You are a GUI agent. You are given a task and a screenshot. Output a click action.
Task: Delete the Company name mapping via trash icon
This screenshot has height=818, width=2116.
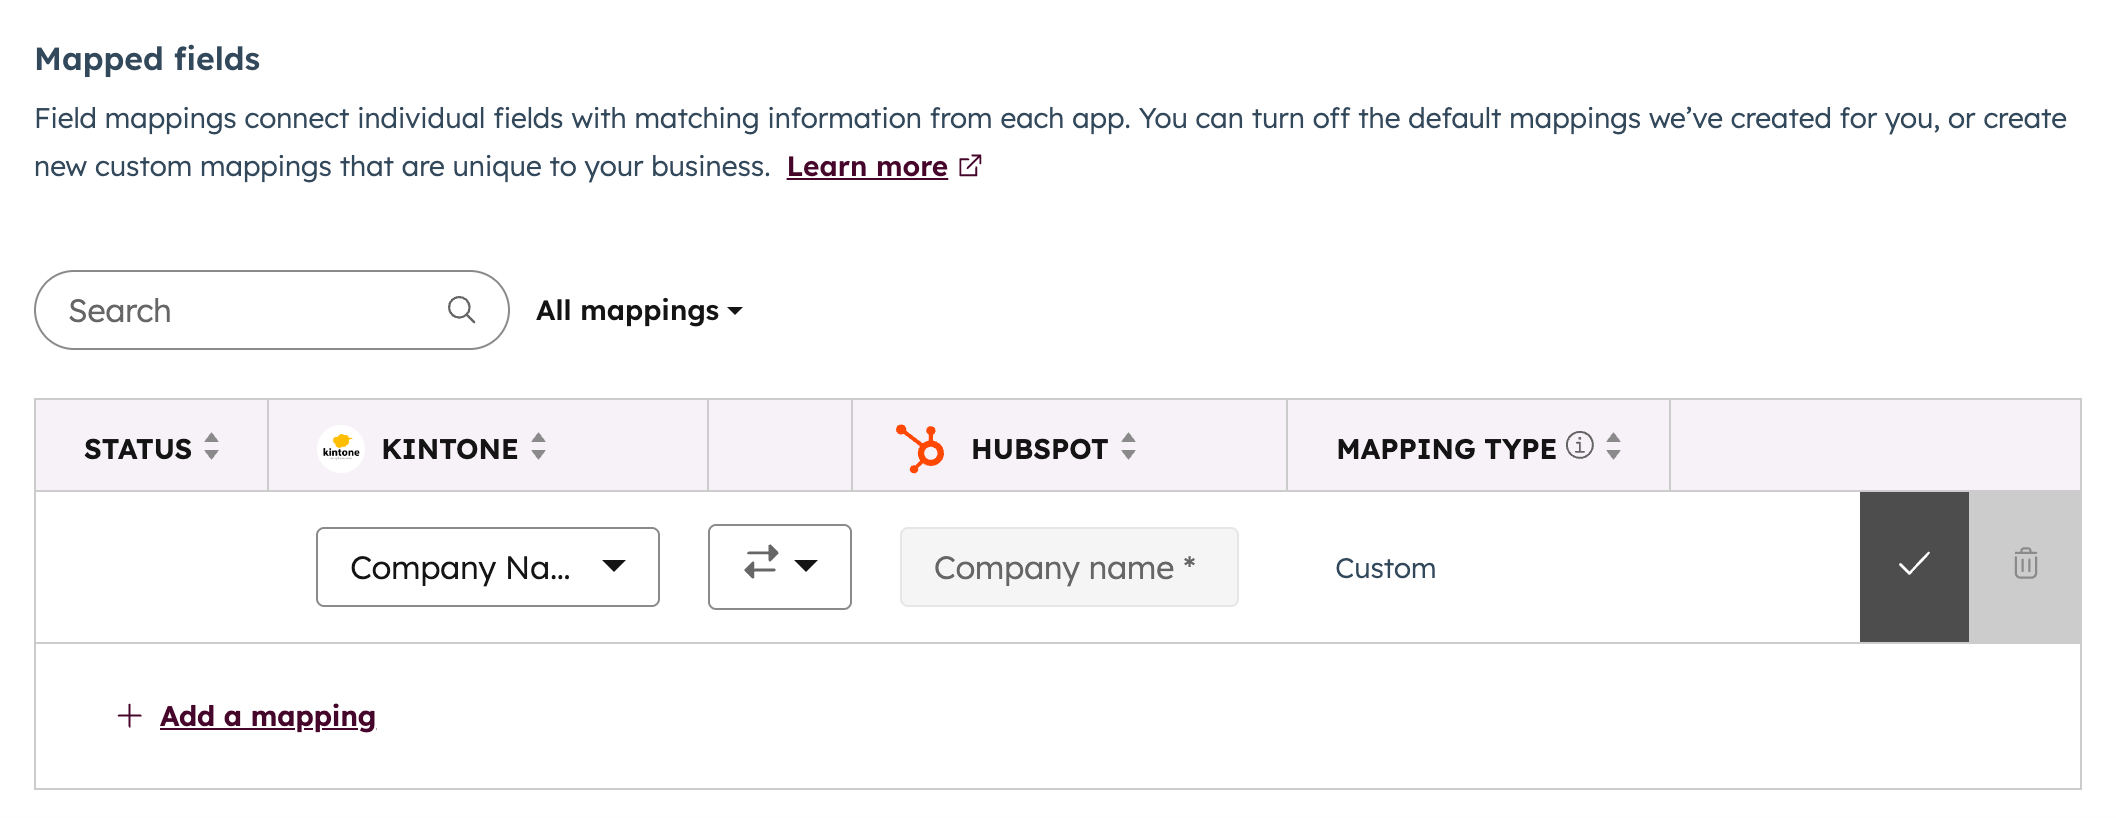(2025, 566)
